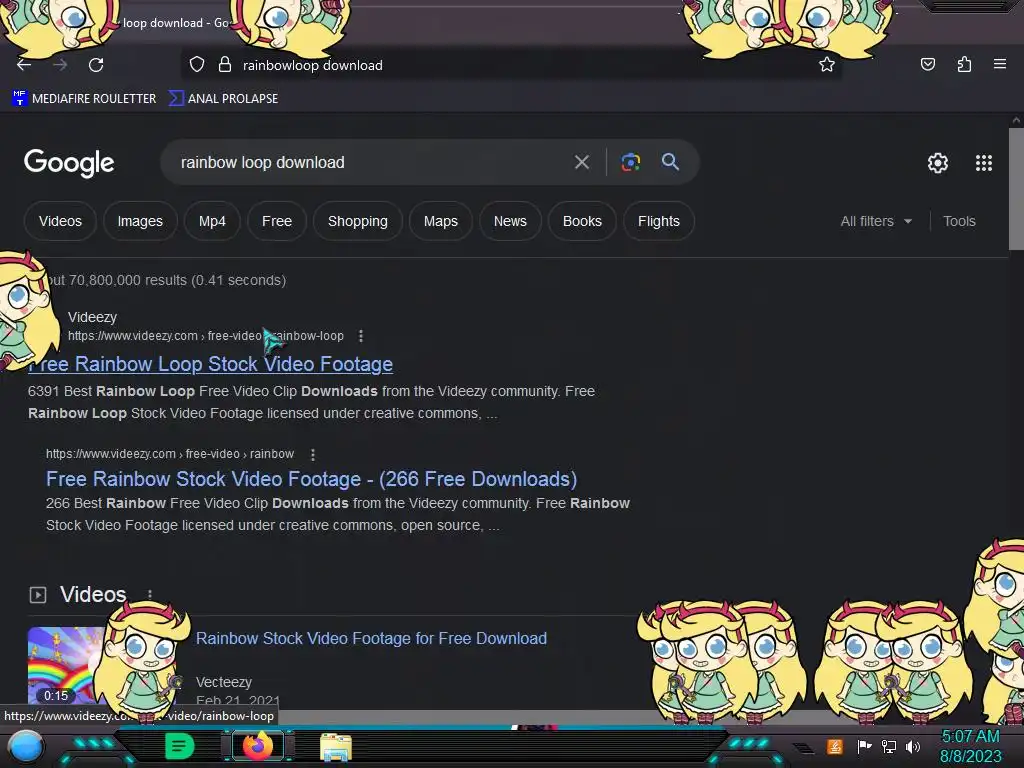Switch to Flights results
Screen dimensions: 1024x768
click(x=659, y=221)
